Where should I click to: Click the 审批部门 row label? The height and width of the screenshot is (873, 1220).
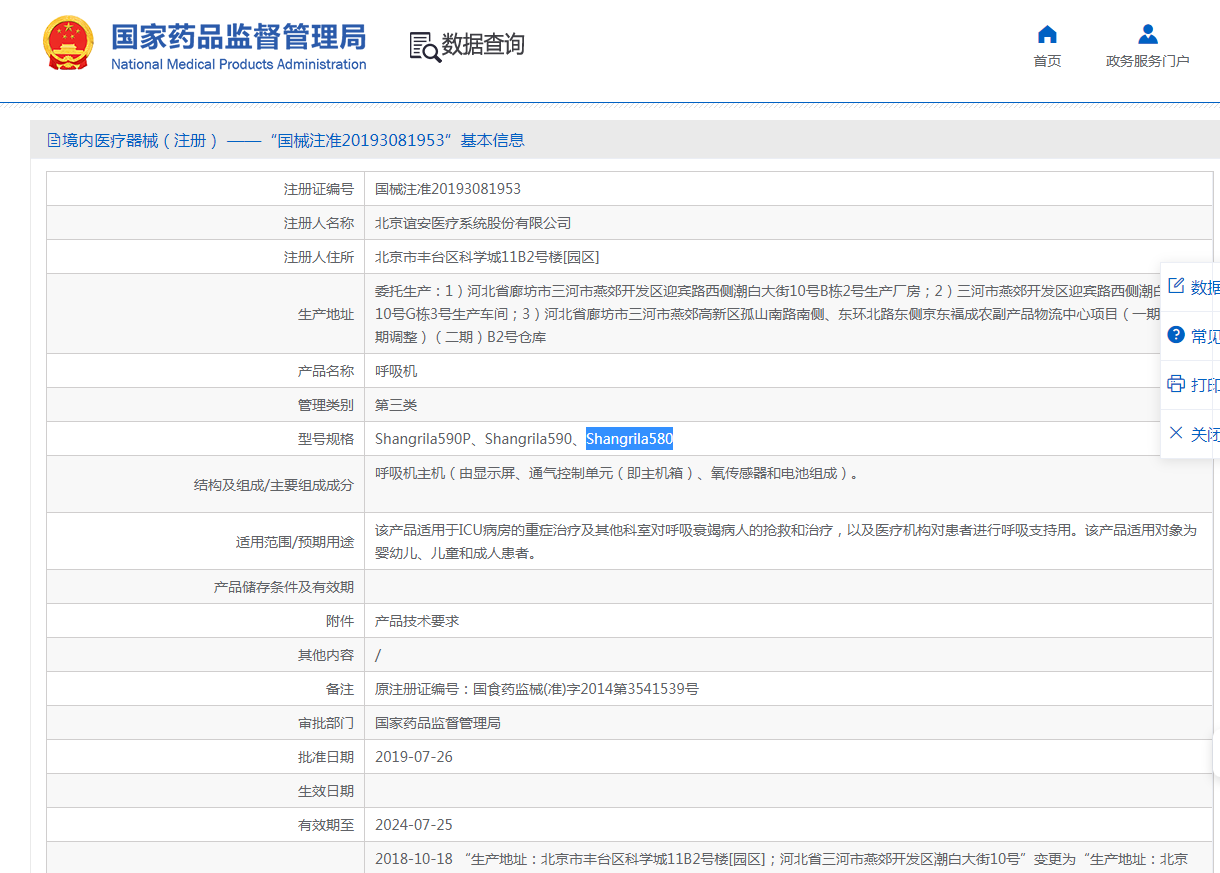click(326, 723)
